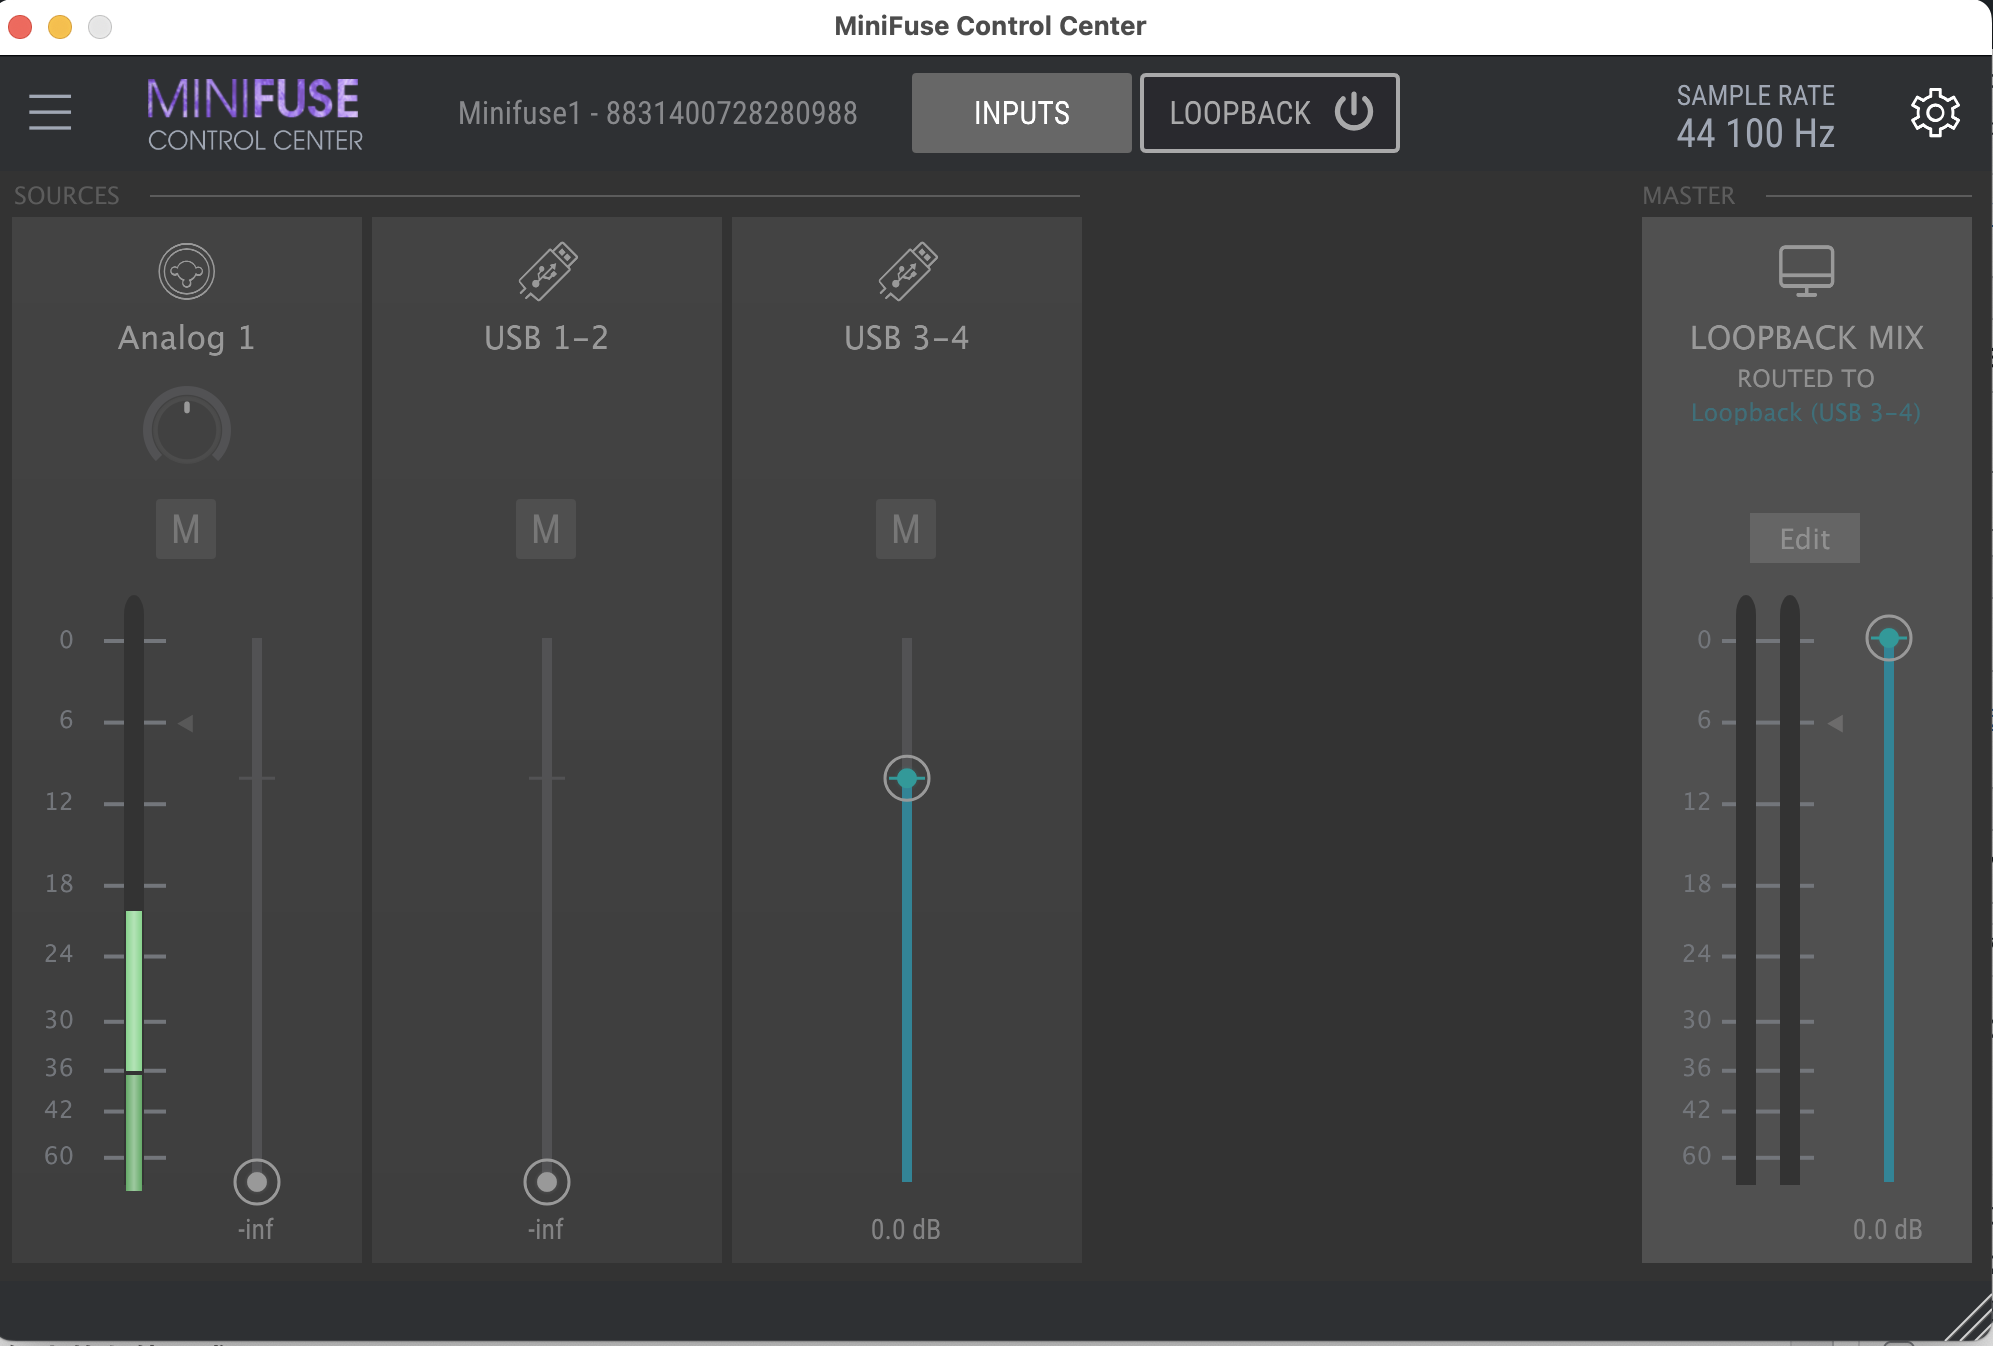Click the window resize grip corner

tap(1970, 1319)
